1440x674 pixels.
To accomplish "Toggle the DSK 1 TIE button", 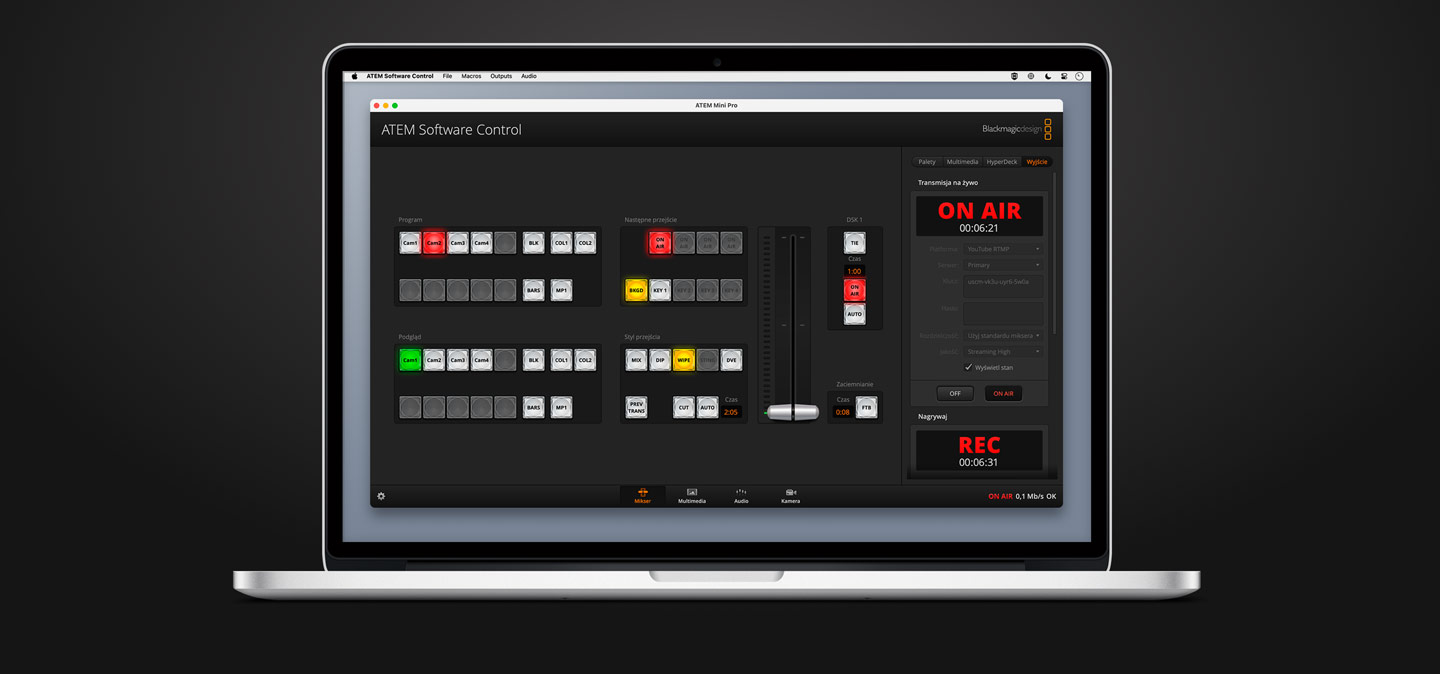I will pyautogui.click(x=854, y=243).
